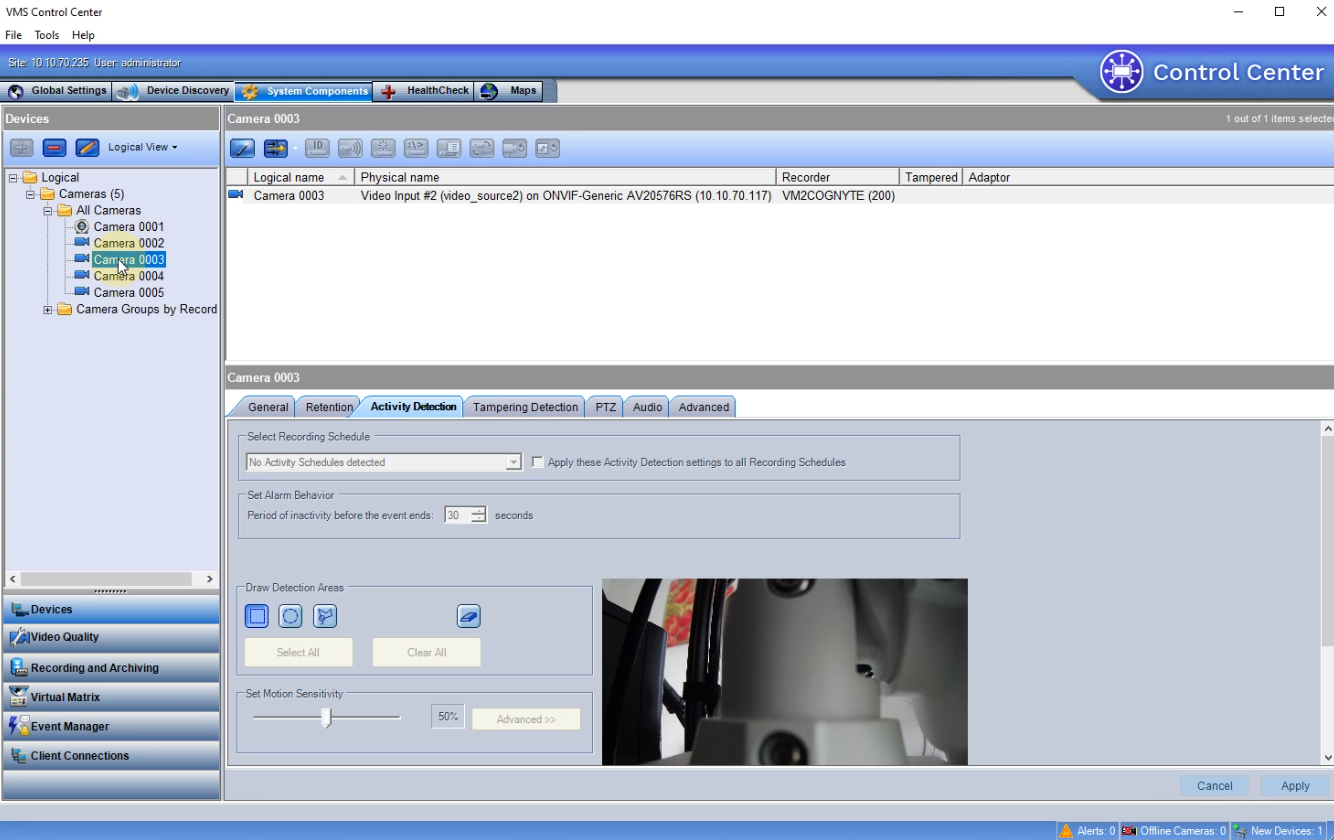This screenshot has width=1334, height=840.
Task: Switch to the Tampering Detection tab
Action: pos(525,407)
